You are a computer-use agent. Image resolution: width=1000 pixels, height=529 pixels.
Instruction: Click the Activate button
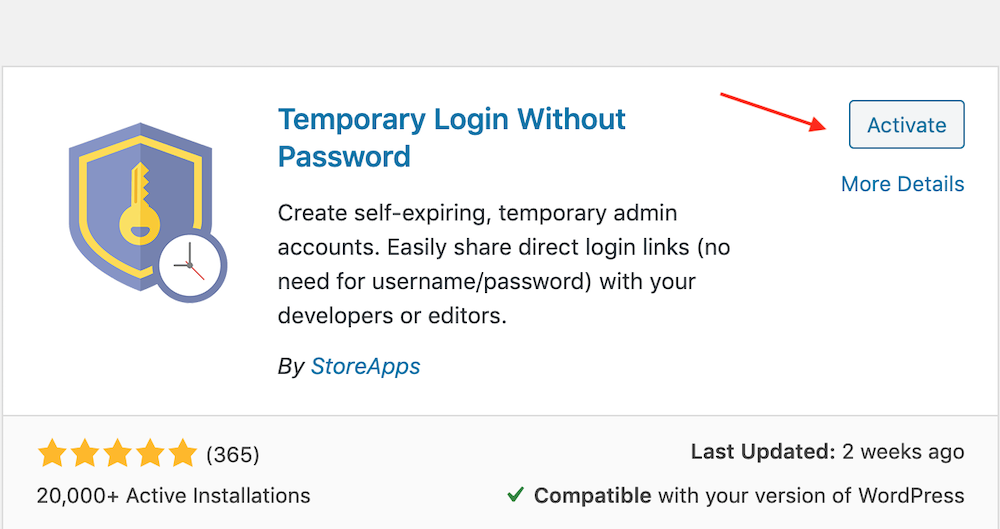click(x=906, y=124)
